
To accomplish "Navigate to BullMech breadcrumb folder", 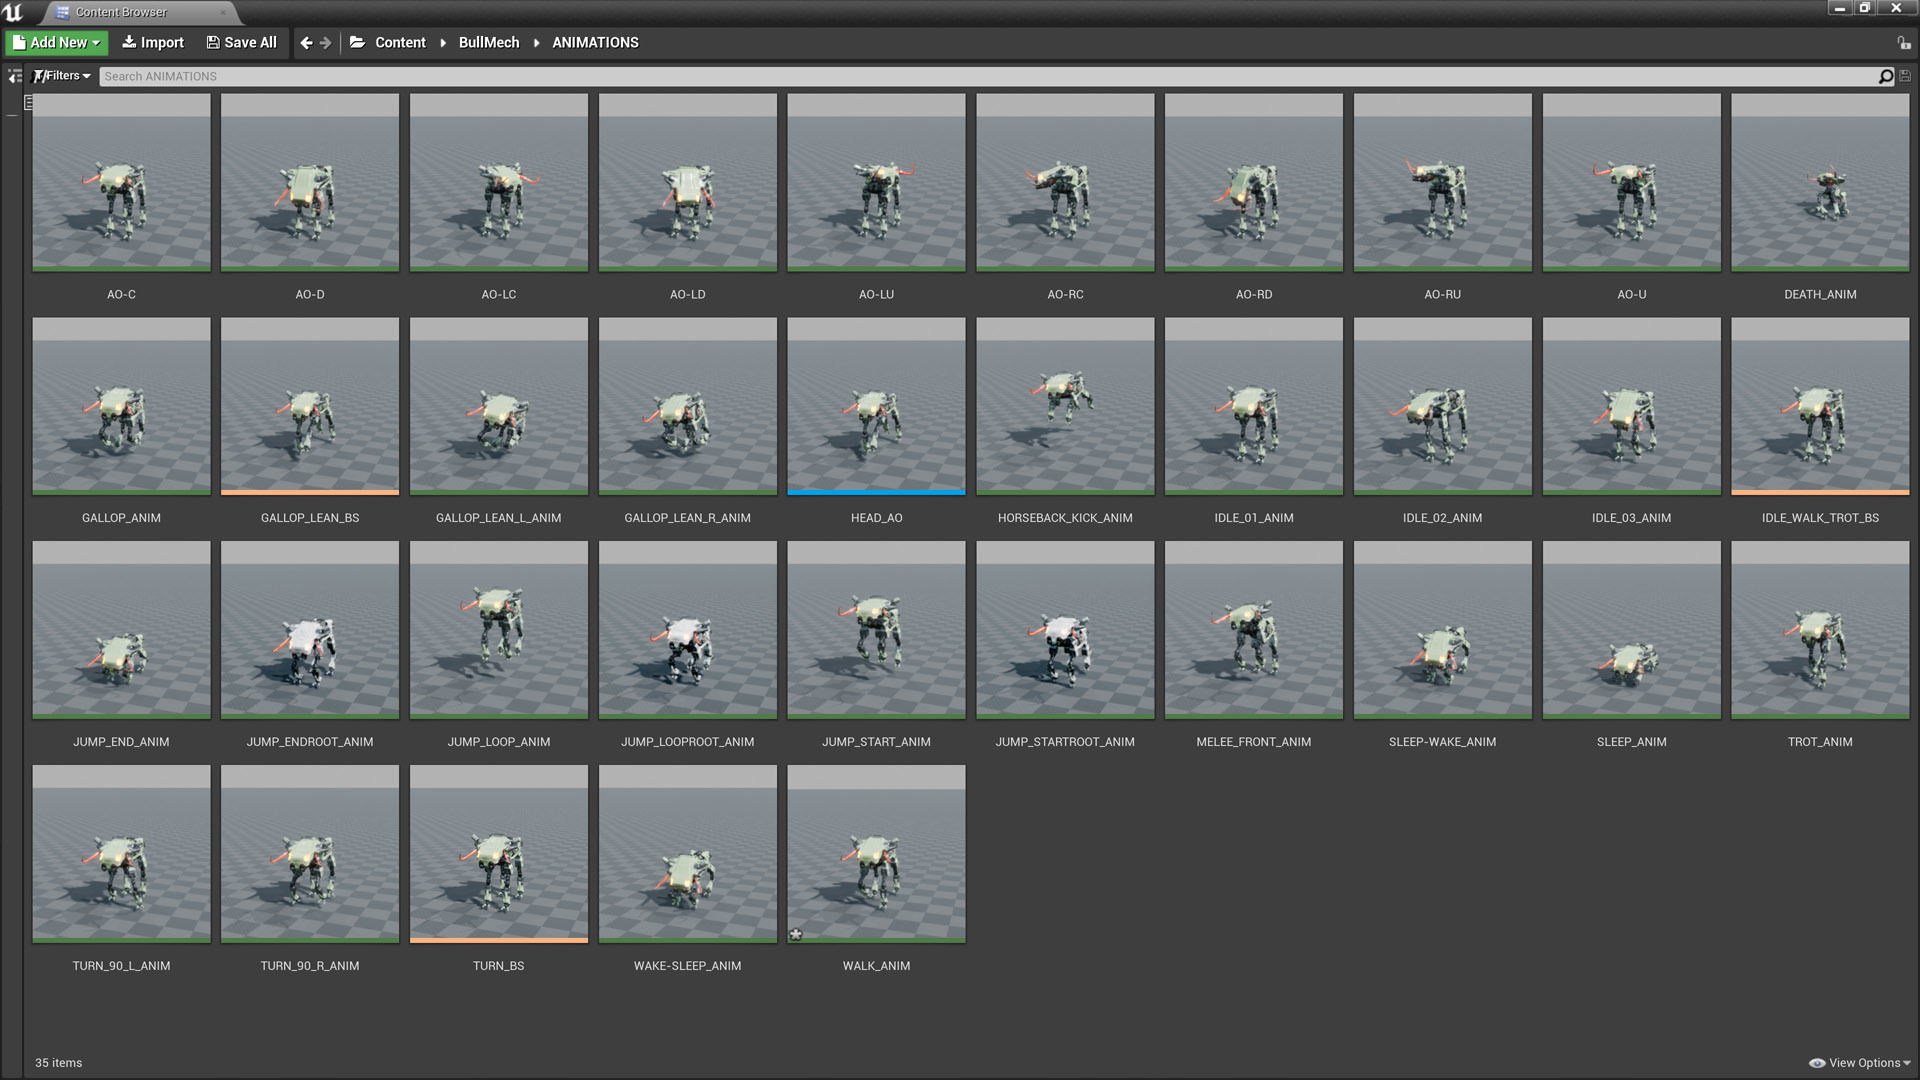I will 488,43.
